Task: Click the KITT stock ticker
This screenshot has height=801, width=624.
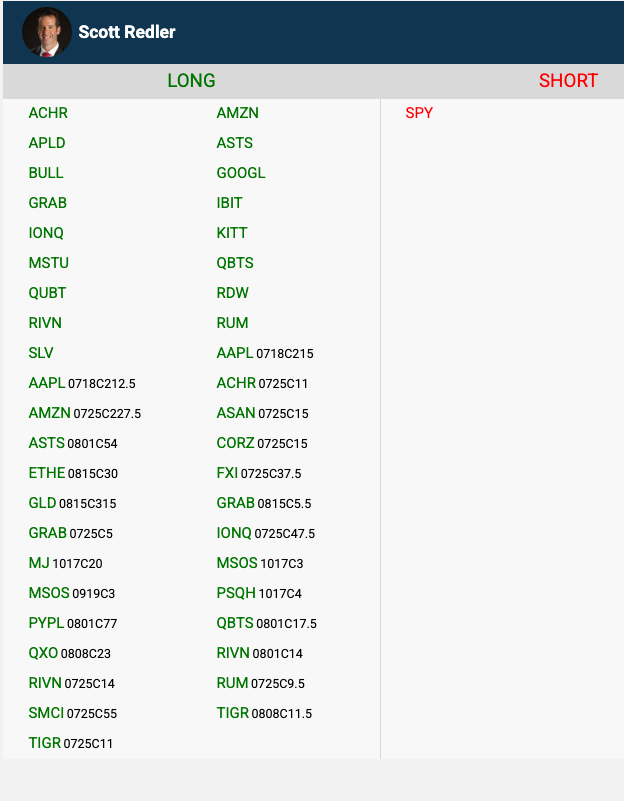Action: pyautogui.click(x=232, y=233)
